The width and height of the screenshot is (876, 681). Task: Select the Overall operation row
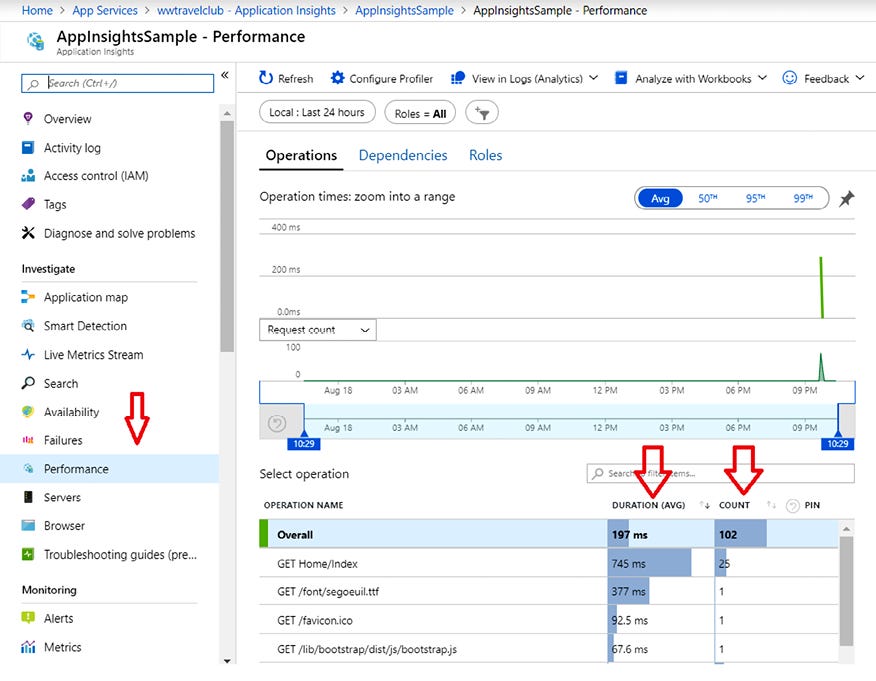[549, 534]
